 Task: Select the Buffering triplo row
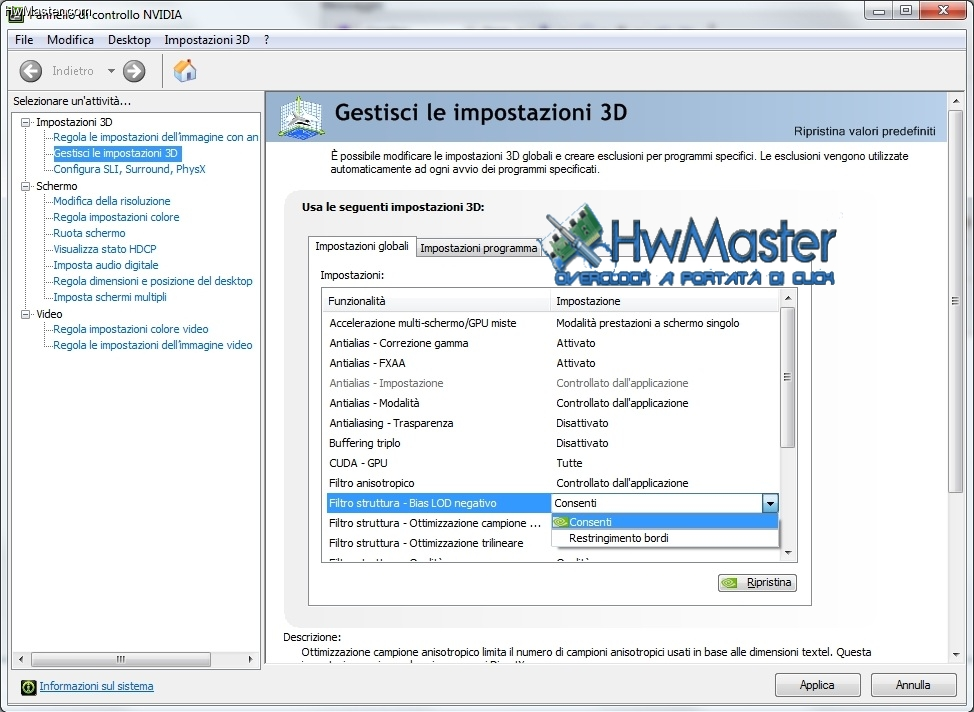click(x=552, y=443)
